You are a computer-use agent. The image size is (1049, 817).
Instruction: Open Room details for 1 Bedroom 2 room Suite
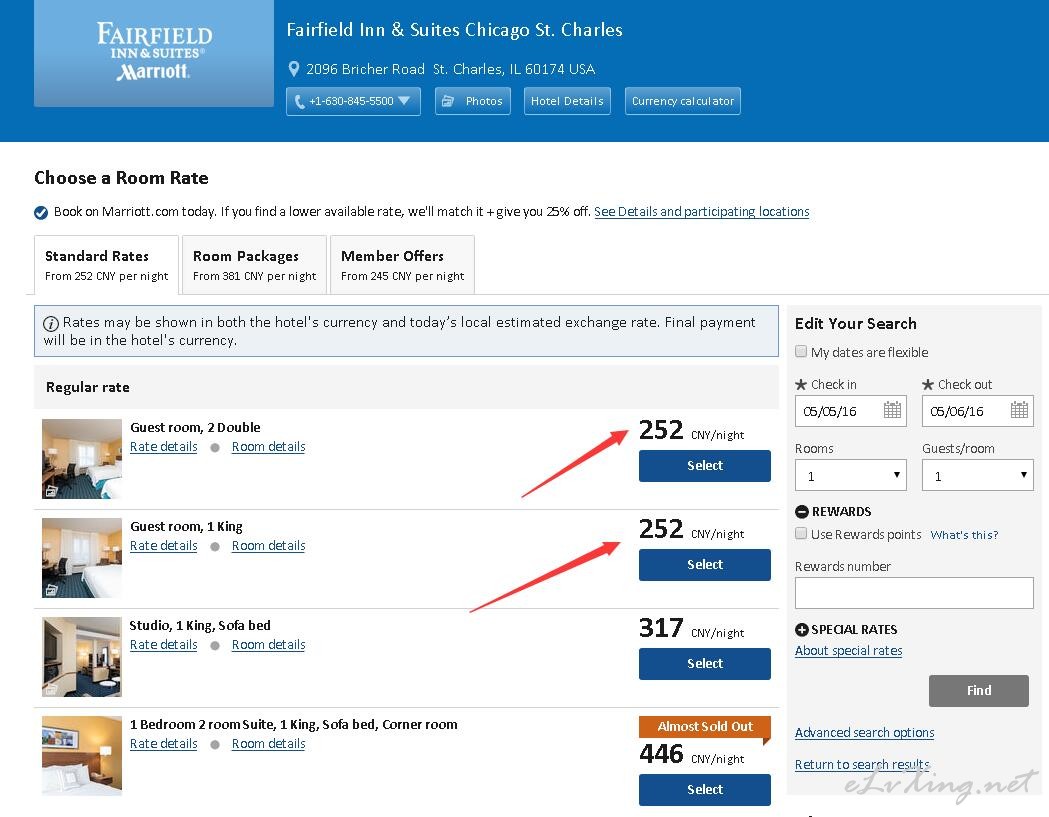(x=268, y=744)
